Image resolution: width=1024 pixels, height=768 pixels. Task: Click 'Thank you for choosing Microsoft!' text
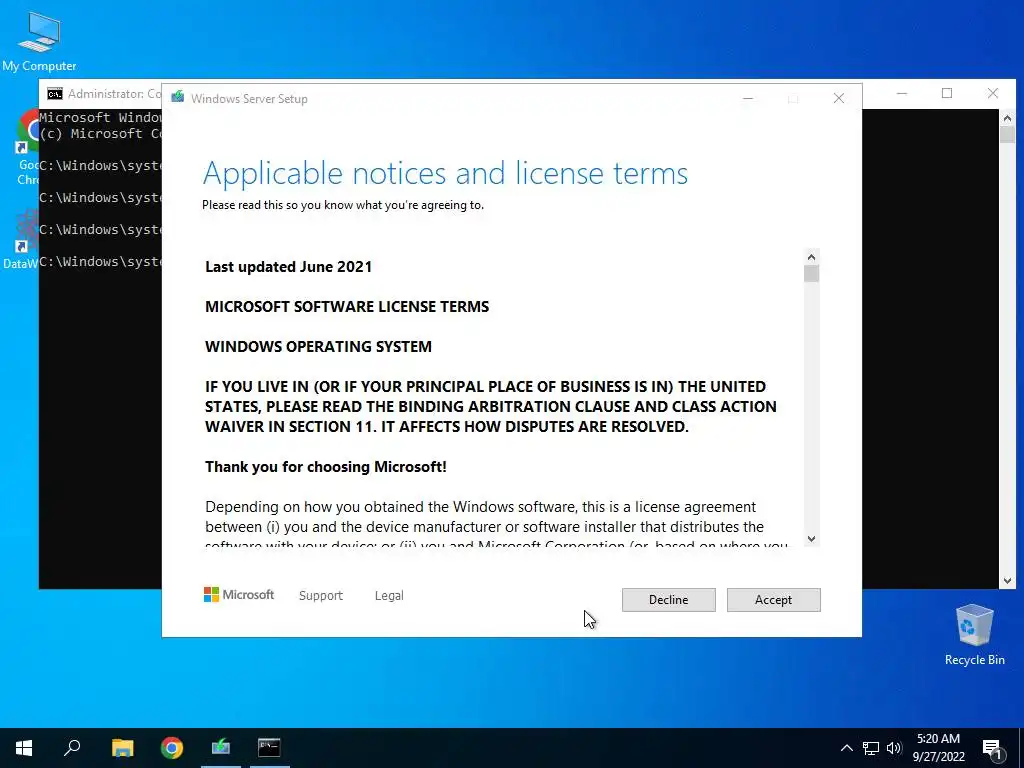(326, 466)
